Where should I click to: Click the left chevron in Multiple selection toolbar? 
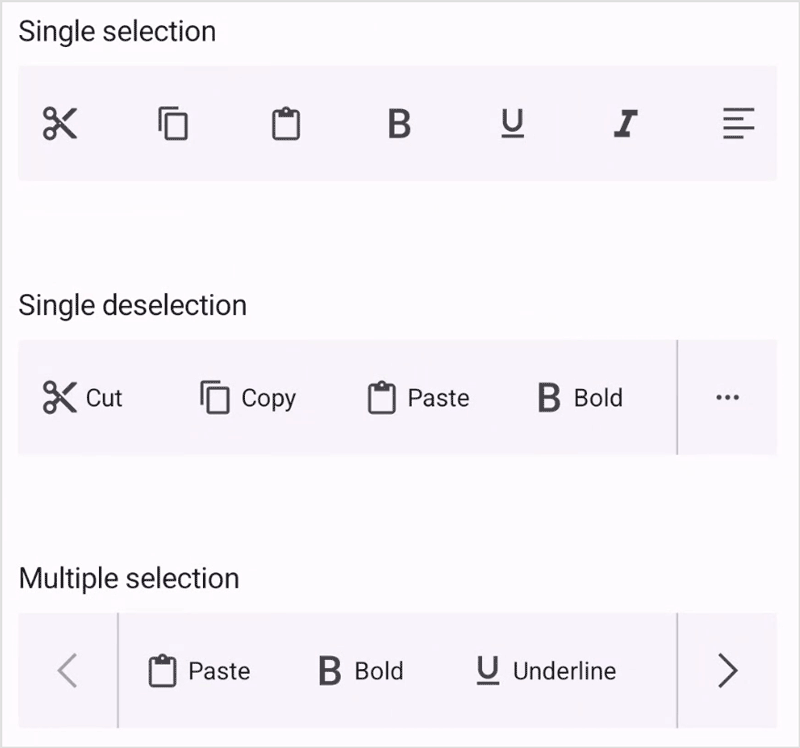(x=67, y=671)
